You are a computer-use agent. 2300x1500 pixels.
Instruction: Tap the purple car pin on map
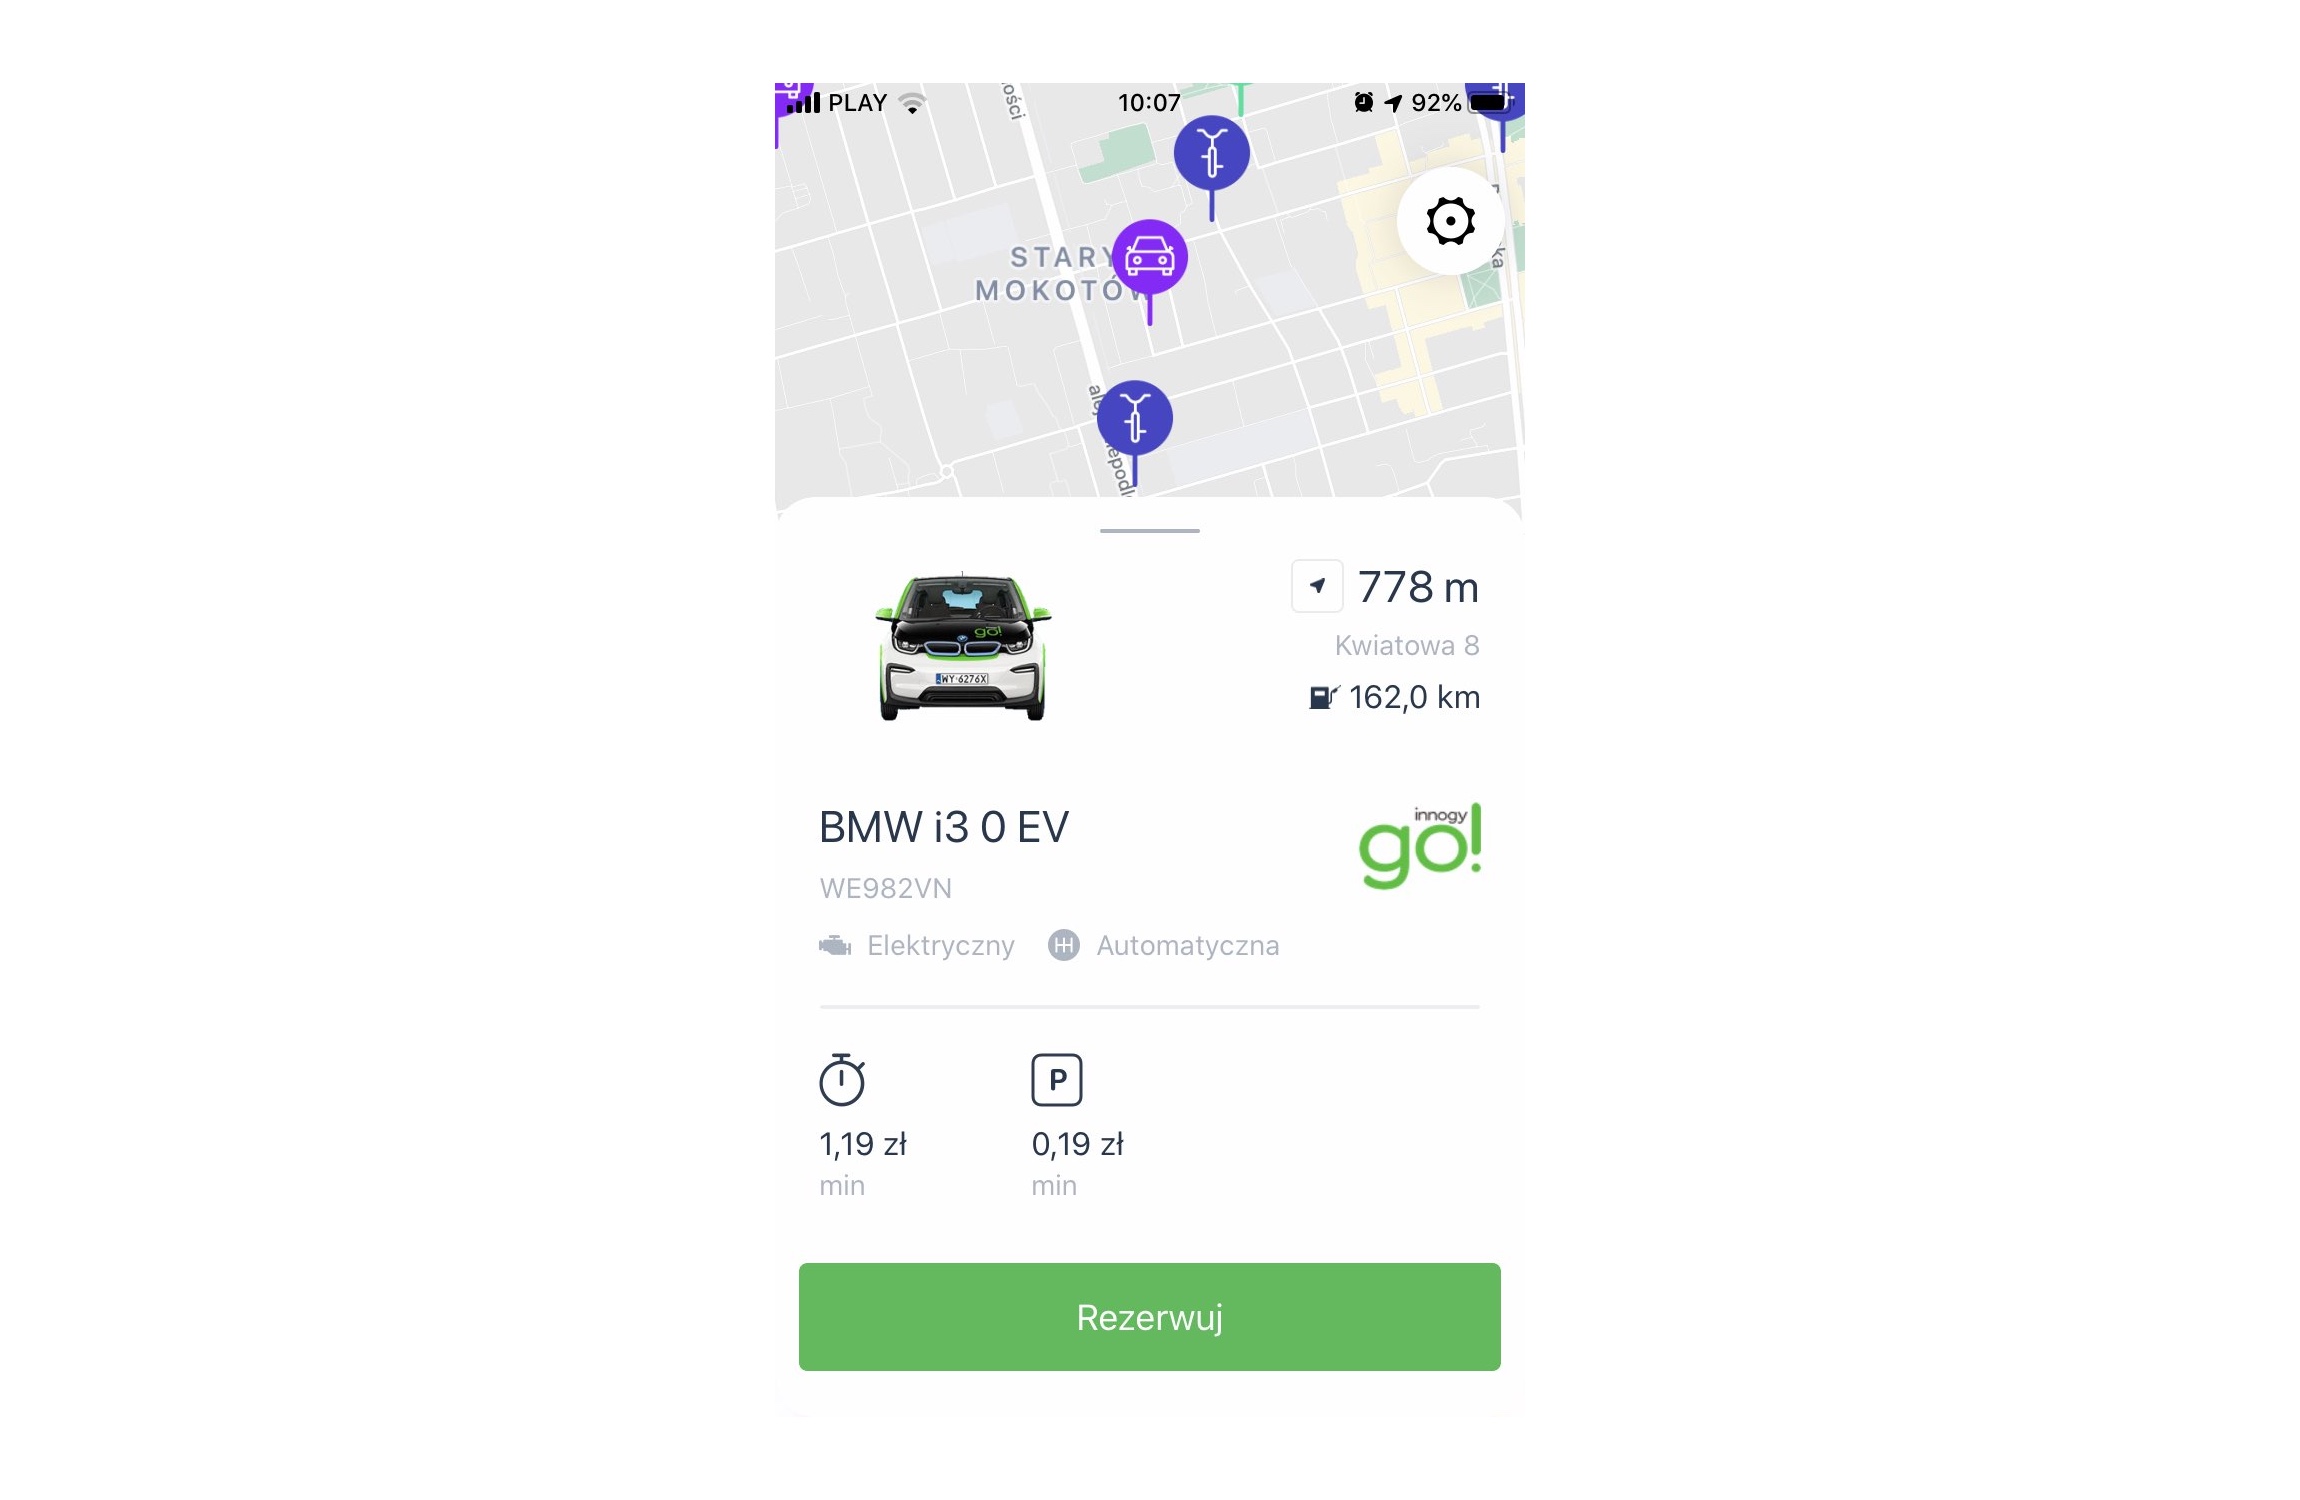pos(1149,258)
